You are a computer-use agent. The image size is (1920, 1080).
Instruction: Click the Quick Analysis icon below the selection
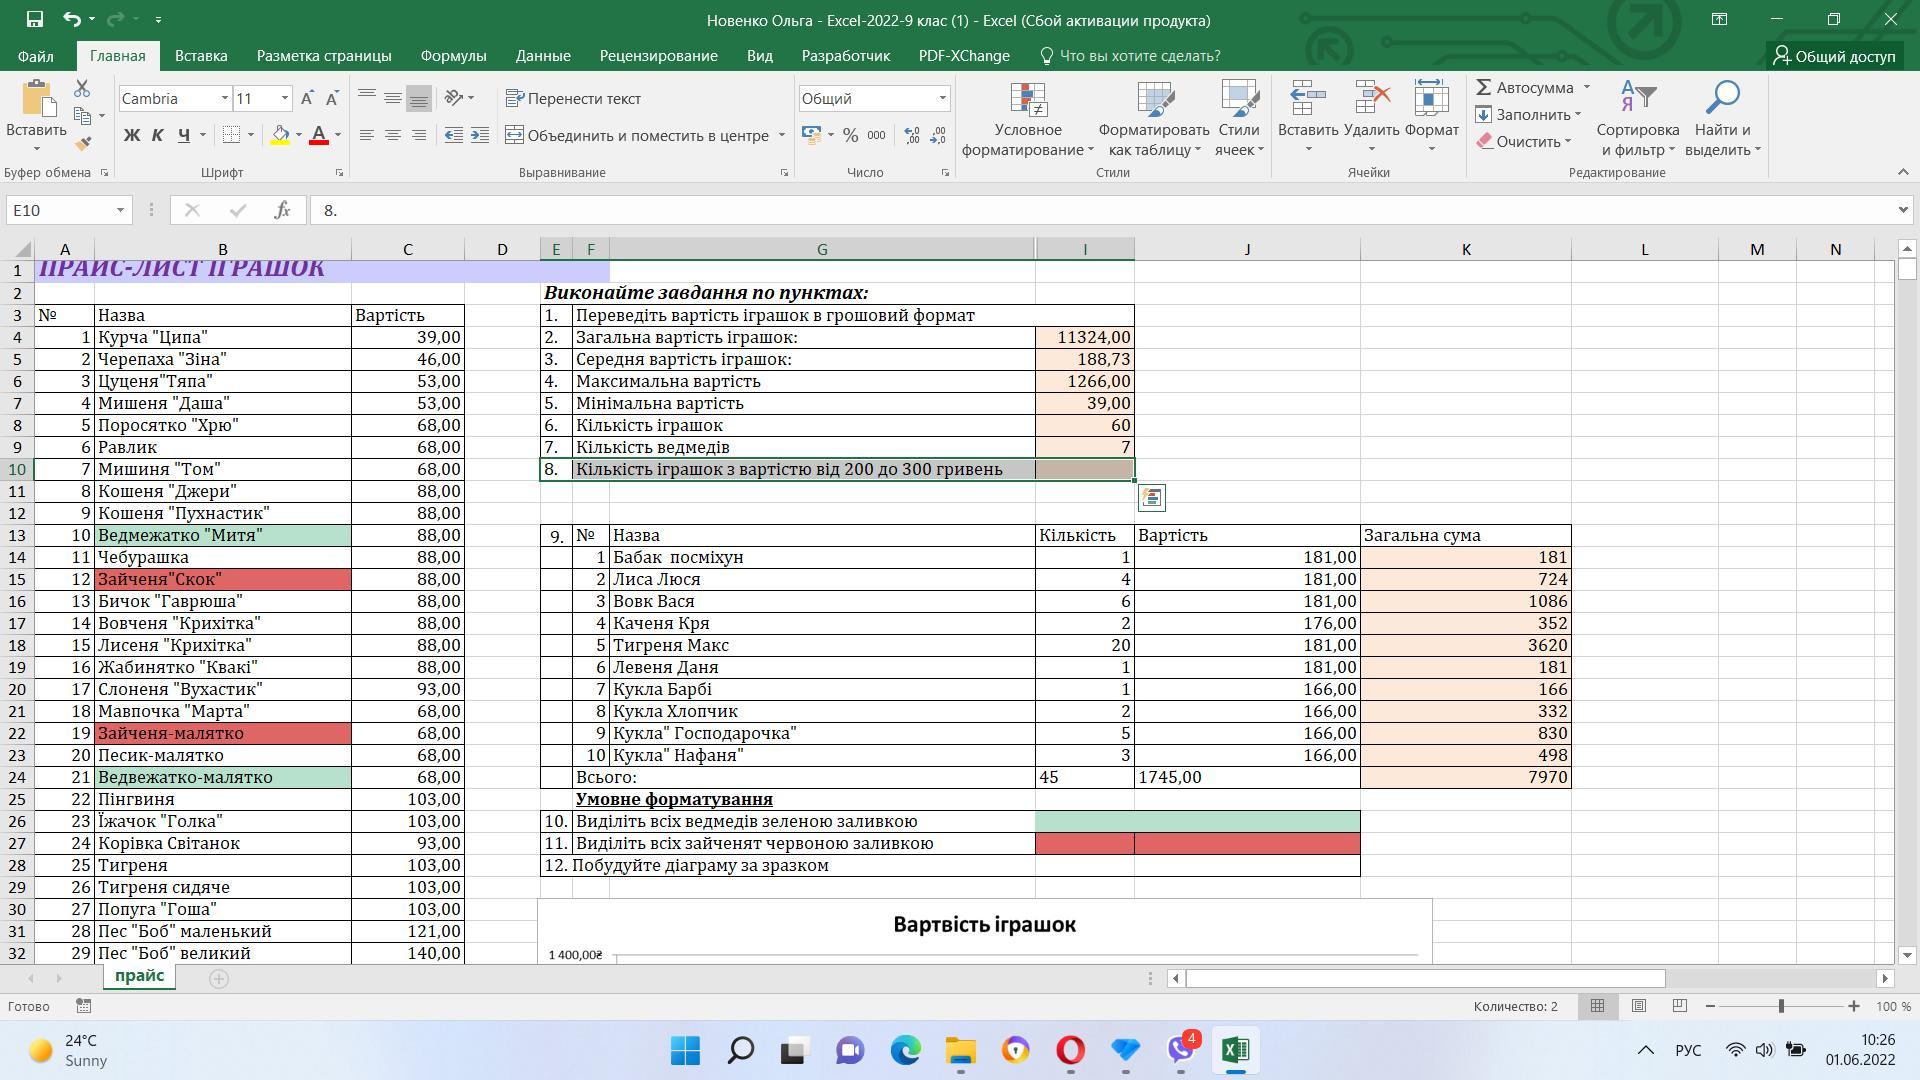pos(1151,497)
